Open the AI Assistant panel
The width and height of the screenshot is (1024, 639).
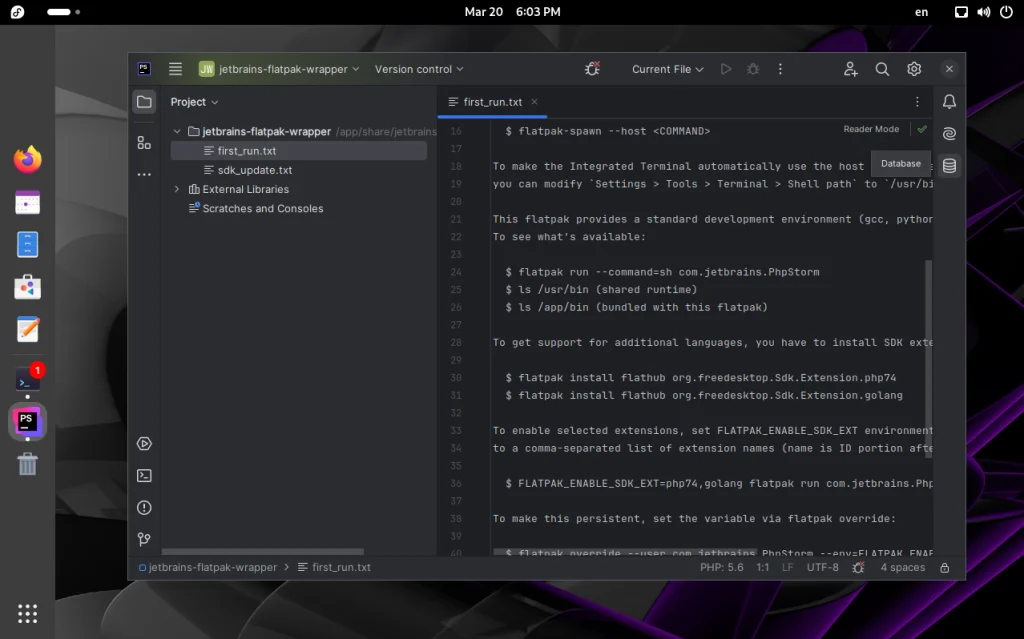(x=948, y=133)
